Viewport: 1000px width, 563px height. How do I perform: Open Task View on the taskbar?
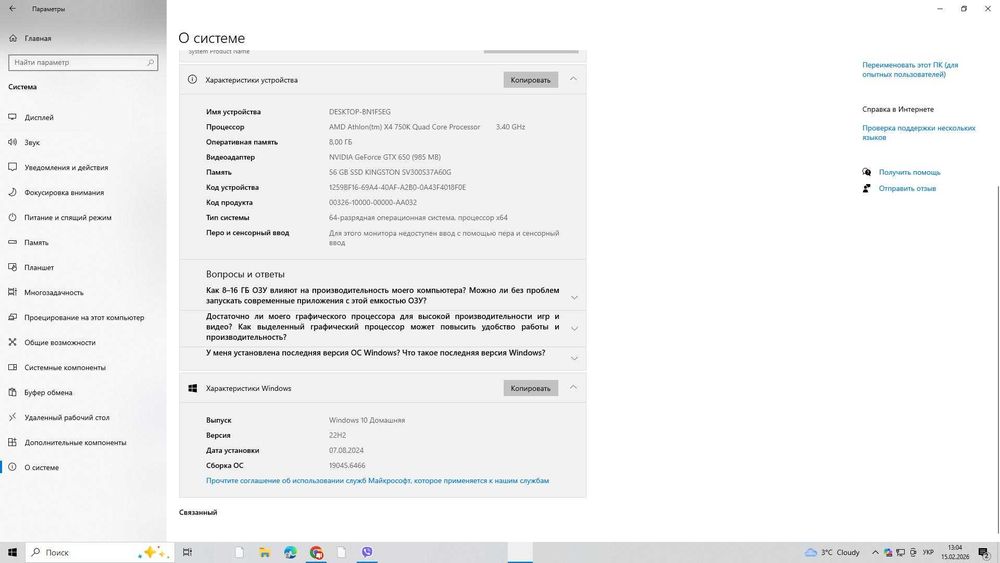pyautogui.click(x=188, y=552)
